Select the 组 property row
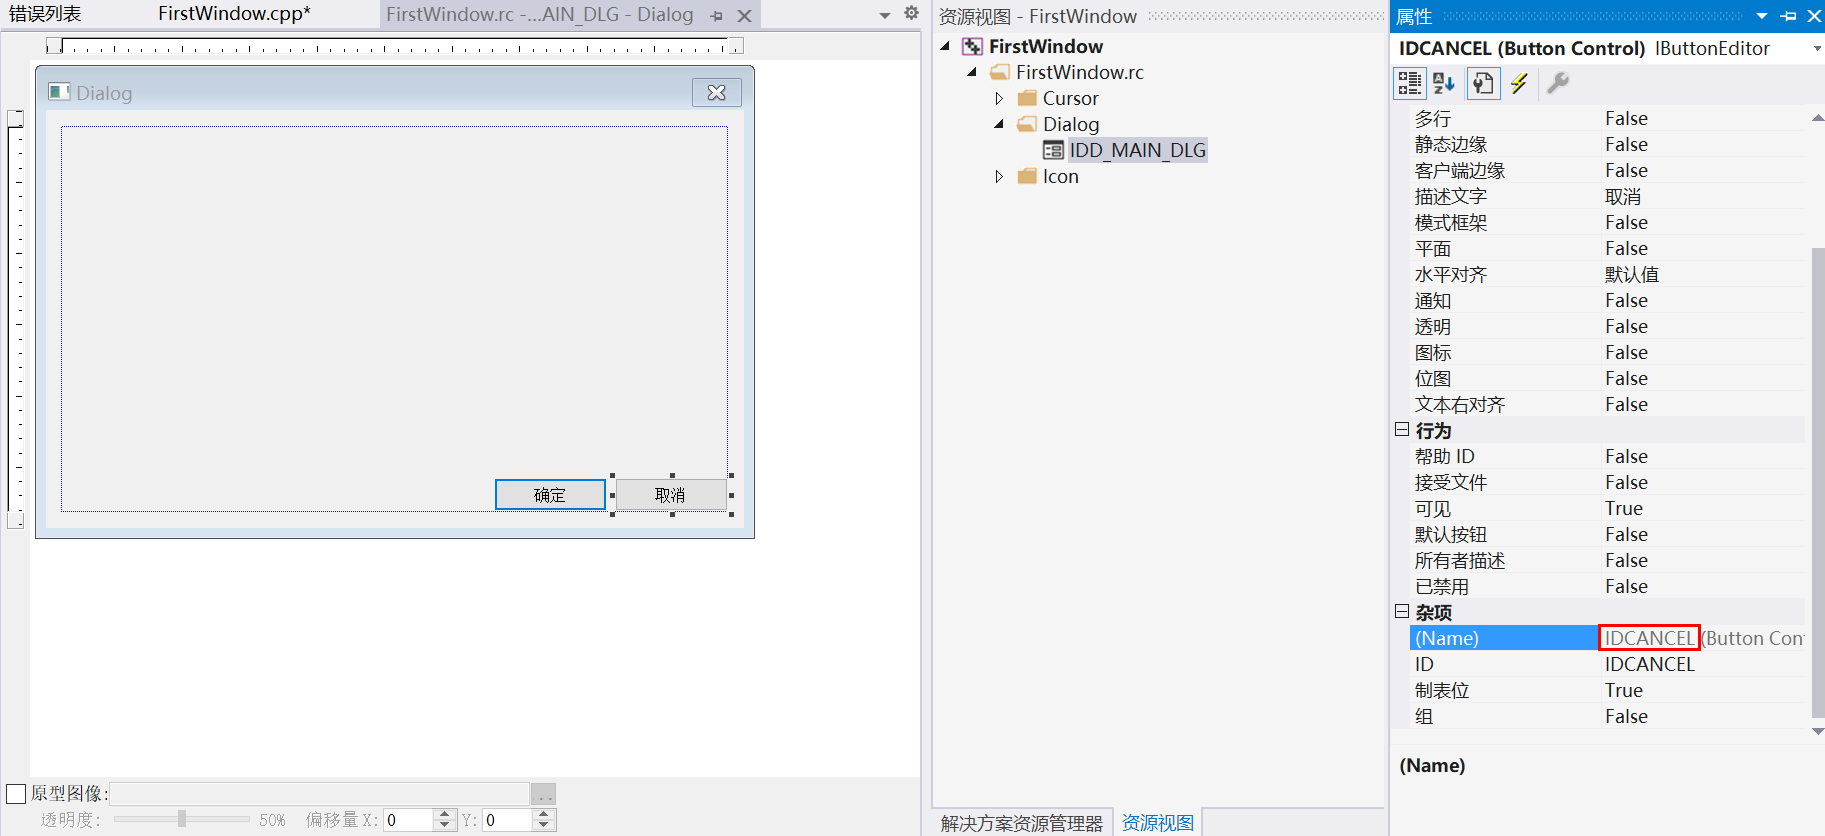The image size is (1825, 836). point(1607,716)
